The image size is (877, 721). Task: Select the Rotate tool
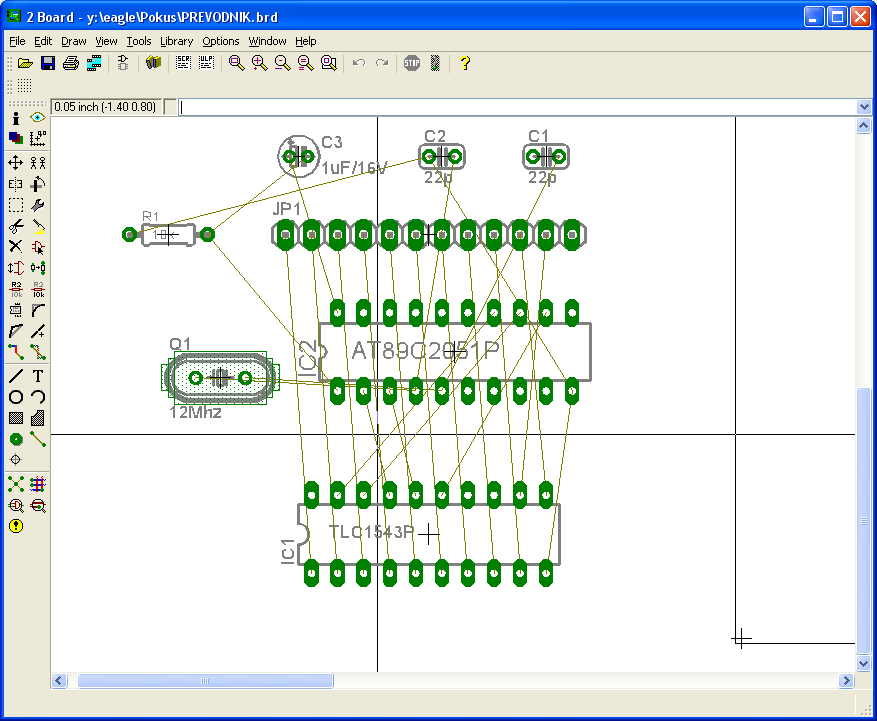[37, 184]
